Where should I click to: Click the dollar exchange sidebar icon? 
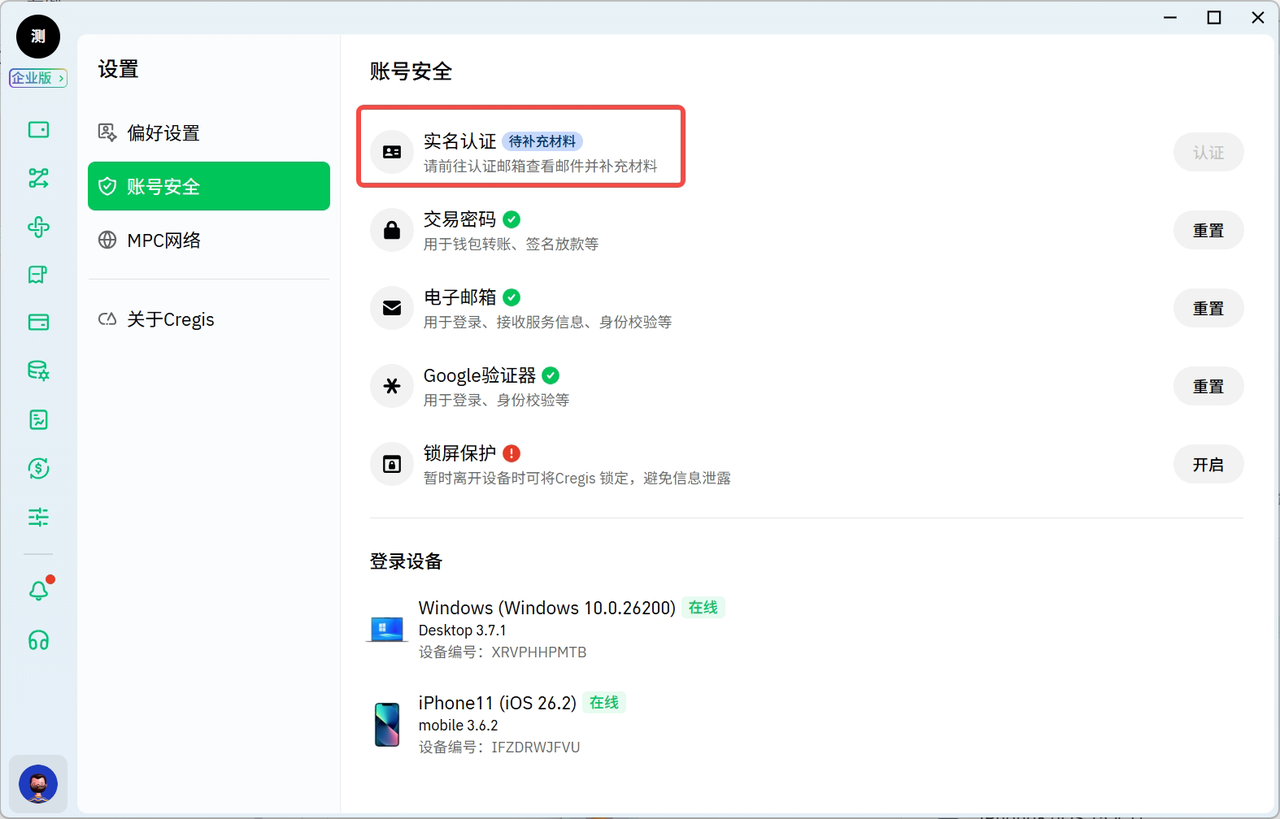[38, 468]
